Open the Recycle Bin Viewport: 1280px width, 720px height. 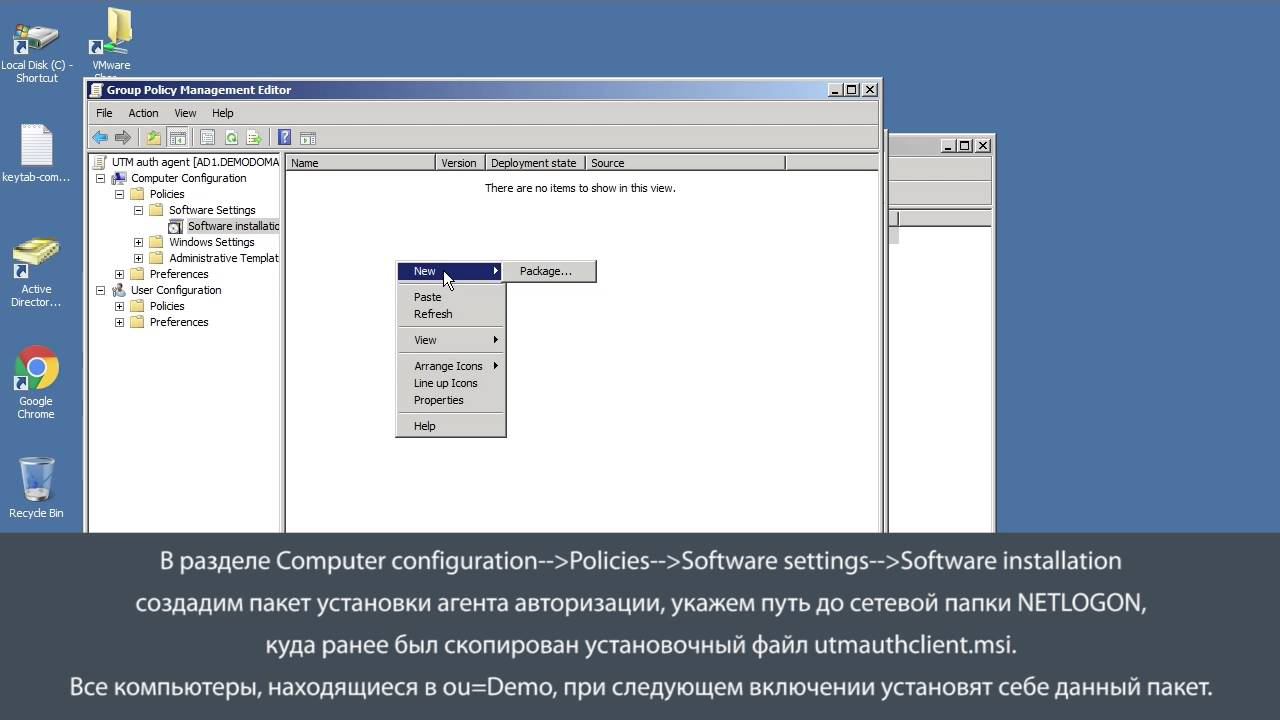[36, 488]
